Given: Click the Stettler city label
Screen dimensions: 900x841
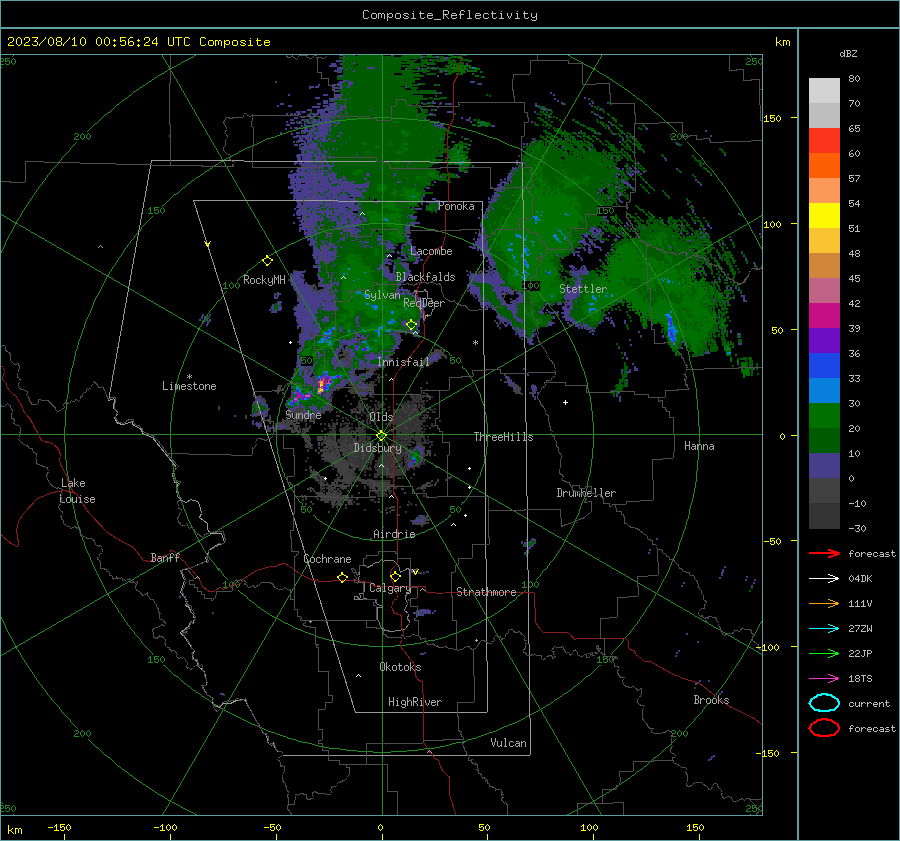Looking at the screenshot, I should pos(583,289).
